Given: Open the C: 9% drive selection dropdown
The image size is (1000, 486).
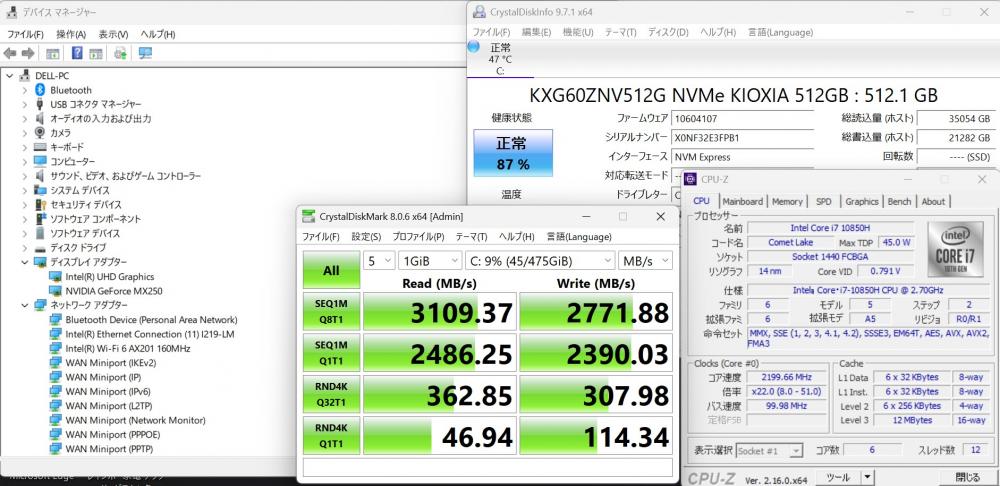Looking at the screenshot, I should pos(540,261).
